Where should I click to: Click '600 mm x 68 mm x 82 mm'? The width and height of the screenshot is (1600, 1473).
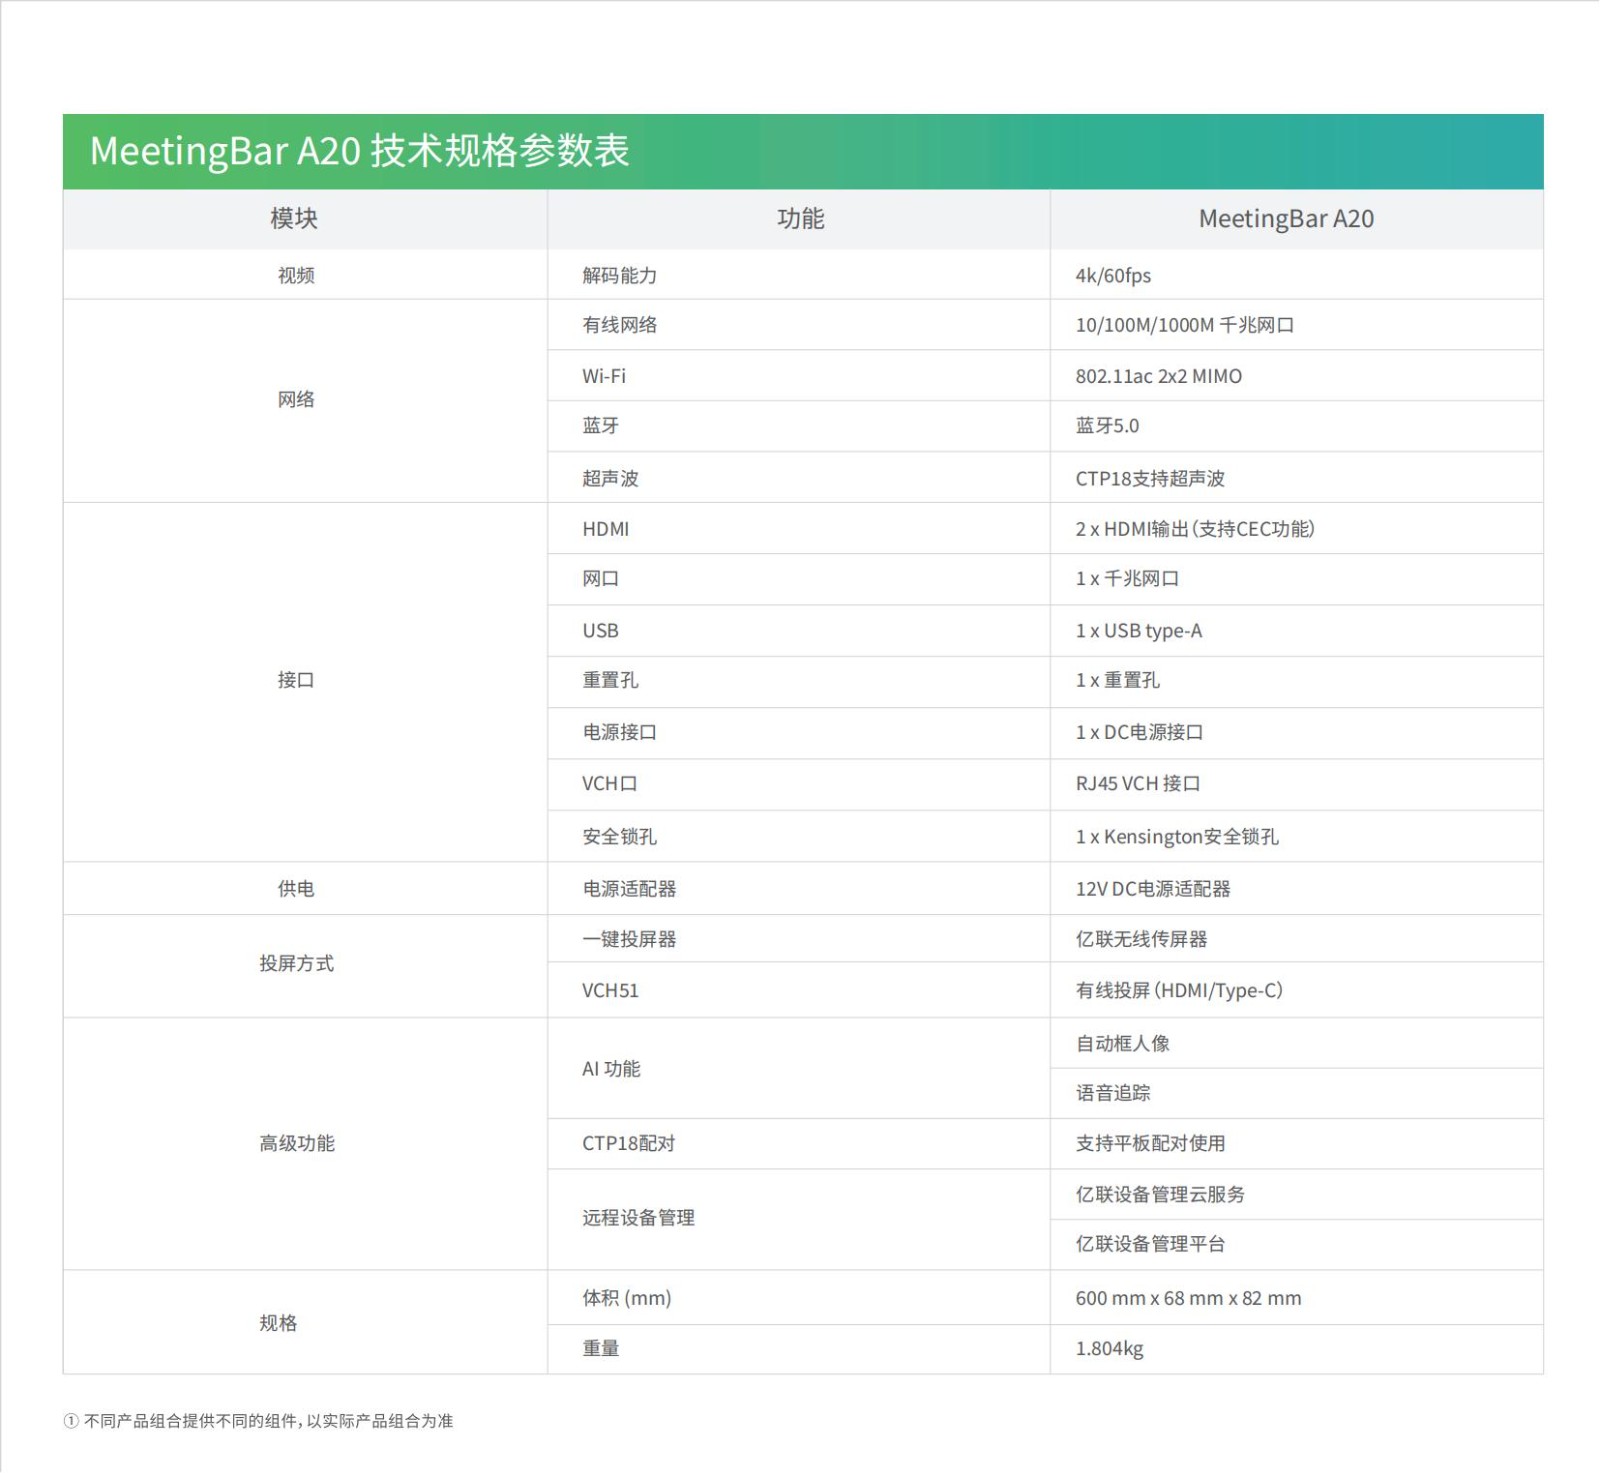1188,1299
